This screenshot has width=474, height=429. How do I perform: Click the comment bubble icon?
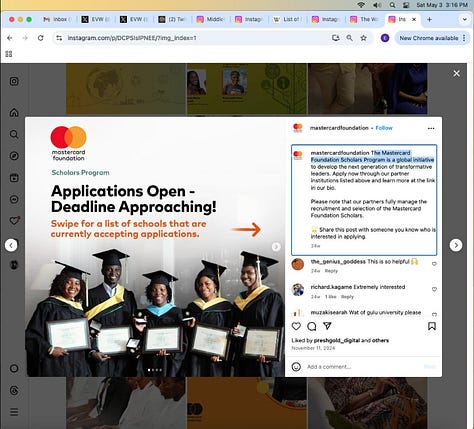pos(312,326)
